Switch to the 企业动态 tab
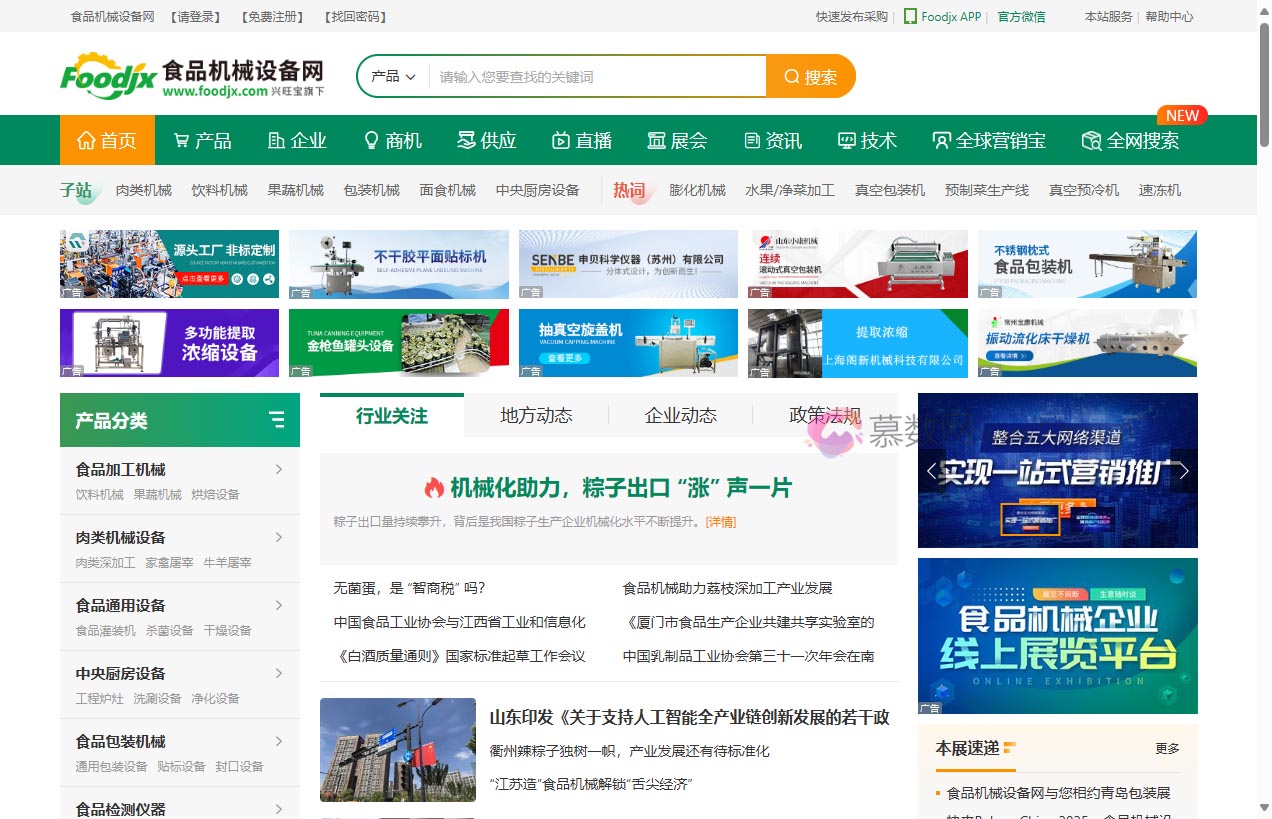Image resolution: width=1272 pixels, height=819 pixels. click(x=681, y=416)
